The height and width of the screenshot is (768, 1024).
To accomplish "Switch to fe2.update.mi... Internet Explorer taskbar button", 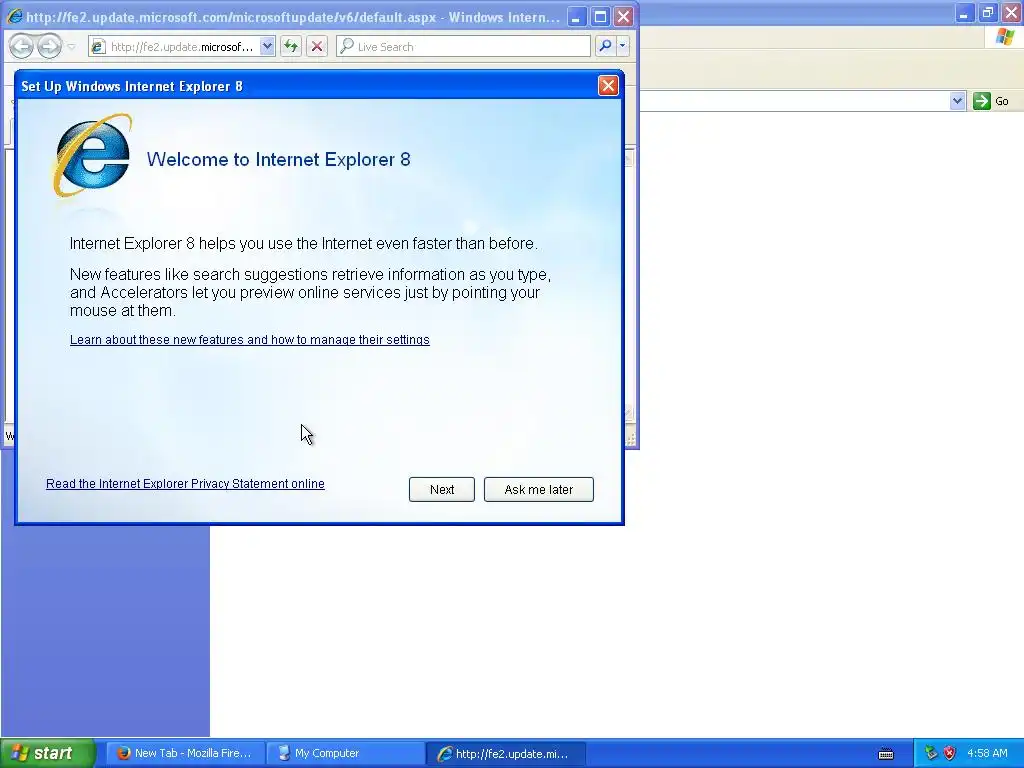I will (505, 753).
